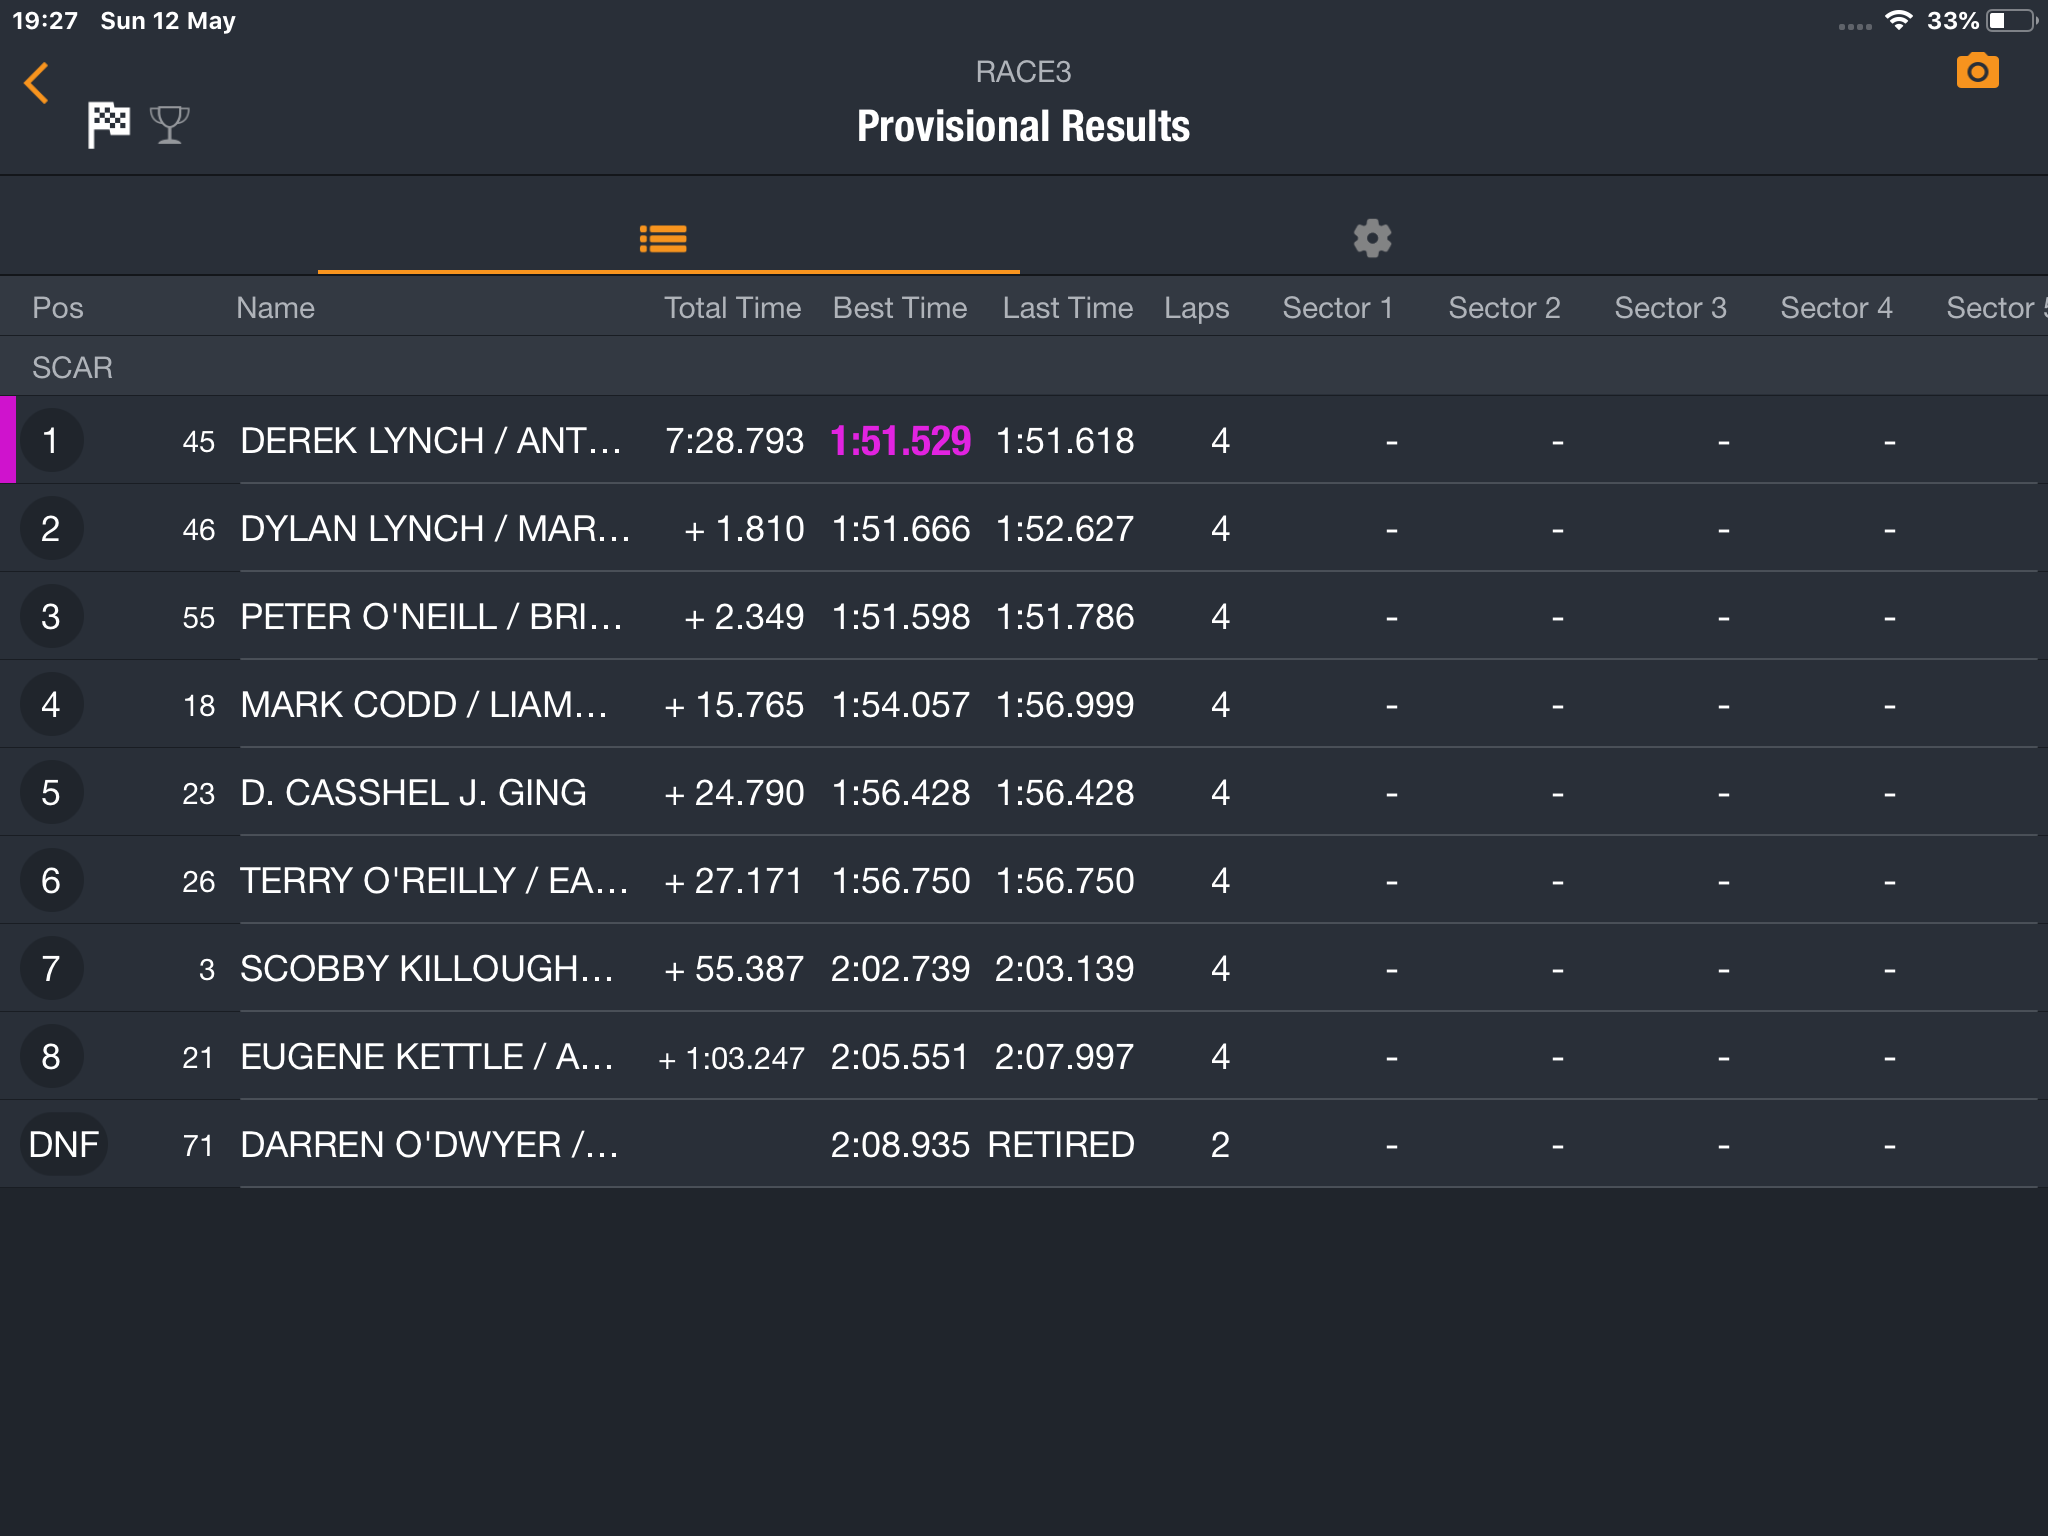Screen dimensions: 2048x1536
Task: Select the Laps column header
Action: click(x=1196, y=308)
